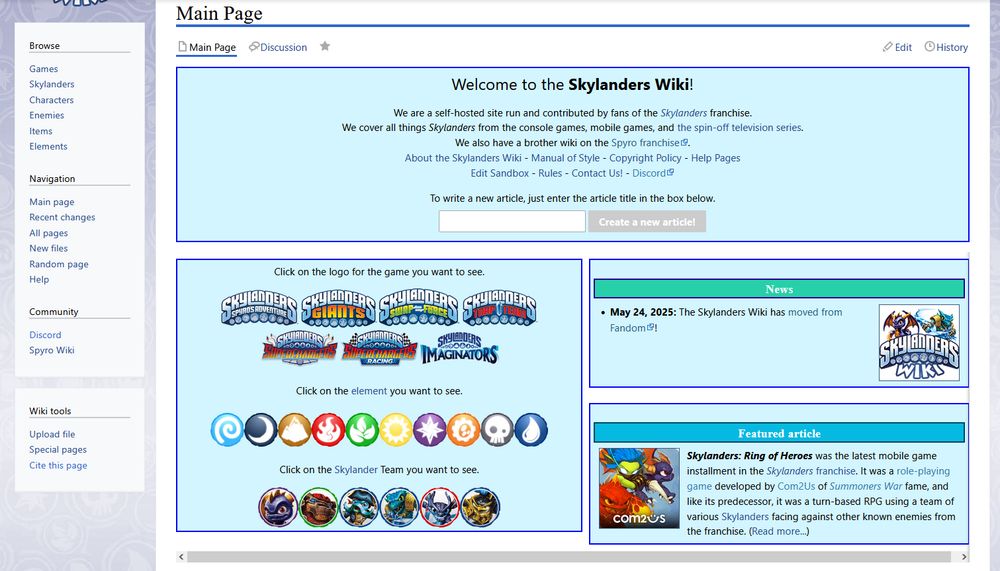1000x571 pixels.
Task: Open the Ring of Heroes Com2uS thumbnail
Action: tap(639, 488)
